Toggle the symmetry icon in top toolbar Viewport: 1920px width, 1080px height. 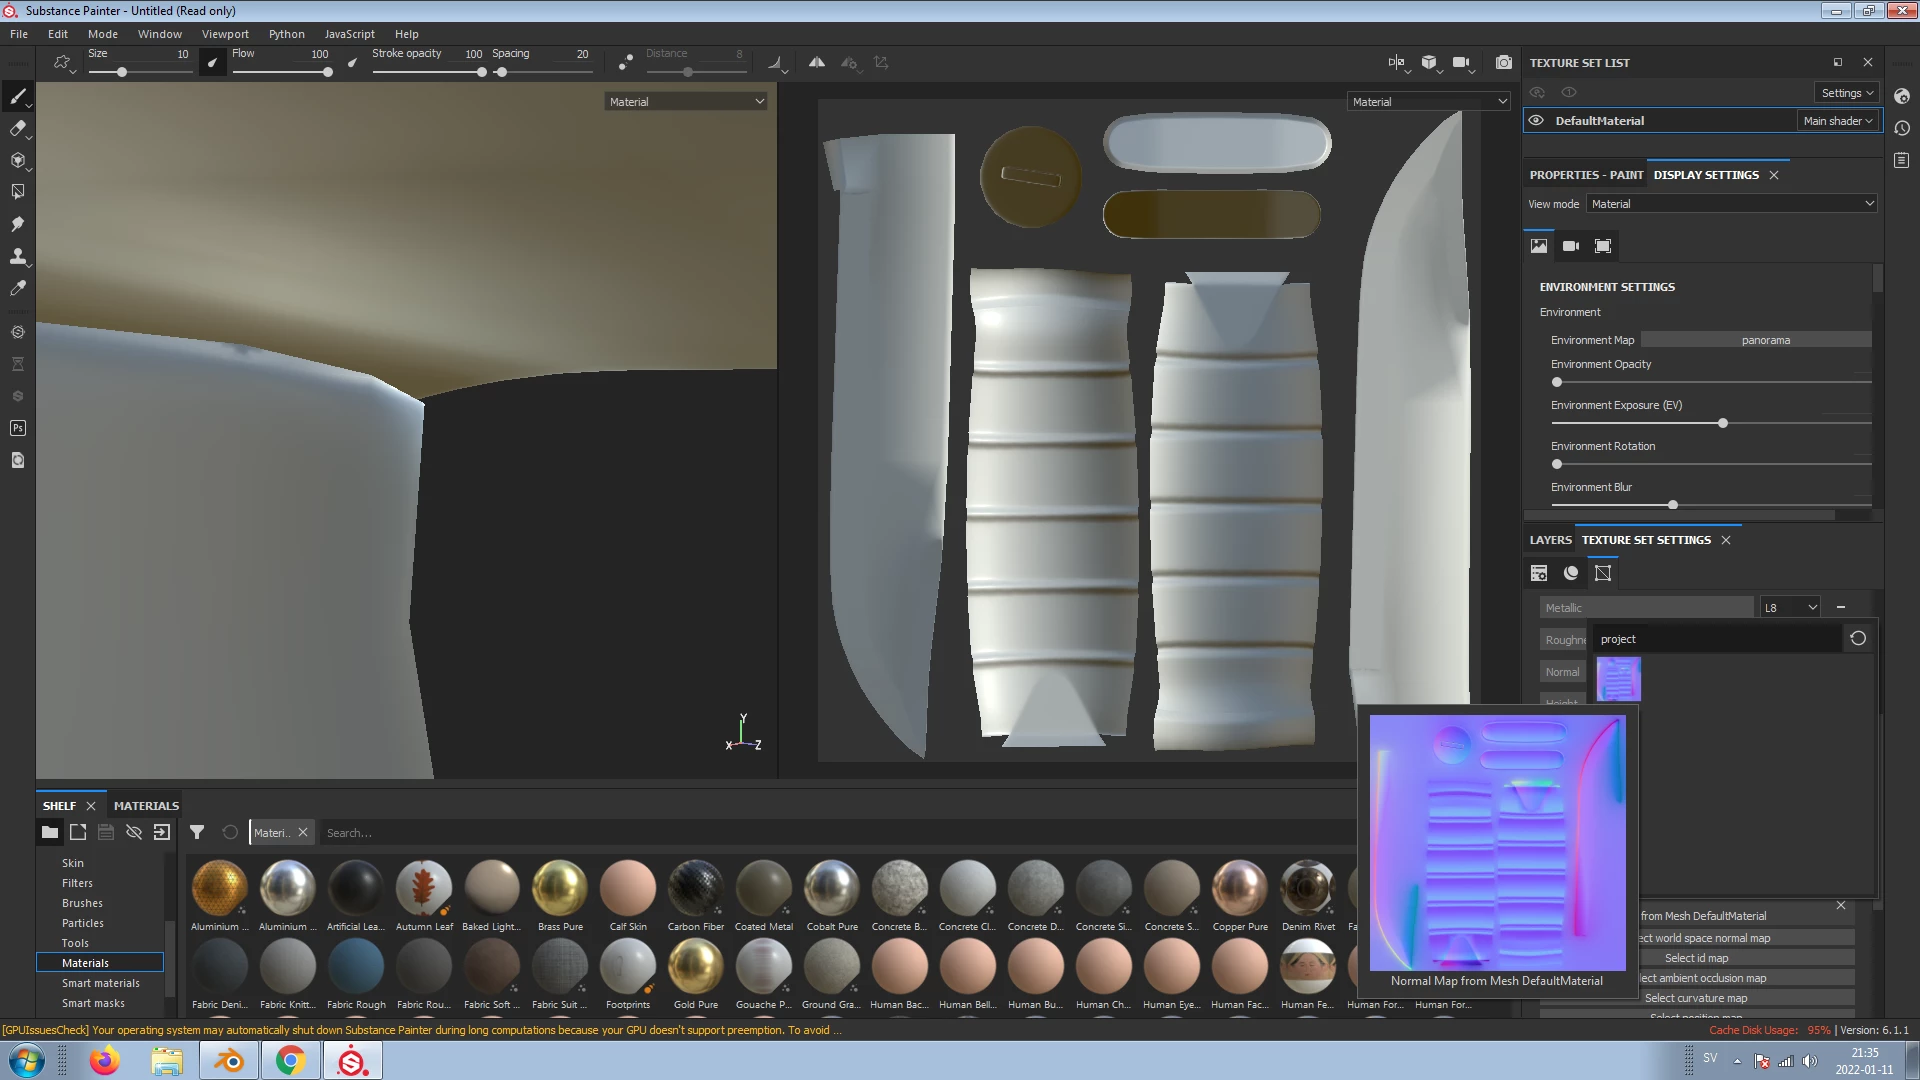(817, 62)
